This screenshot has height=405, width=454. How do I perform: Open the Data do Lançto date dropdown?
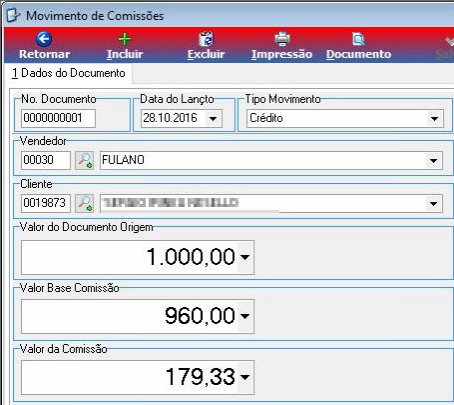point(213,118)
